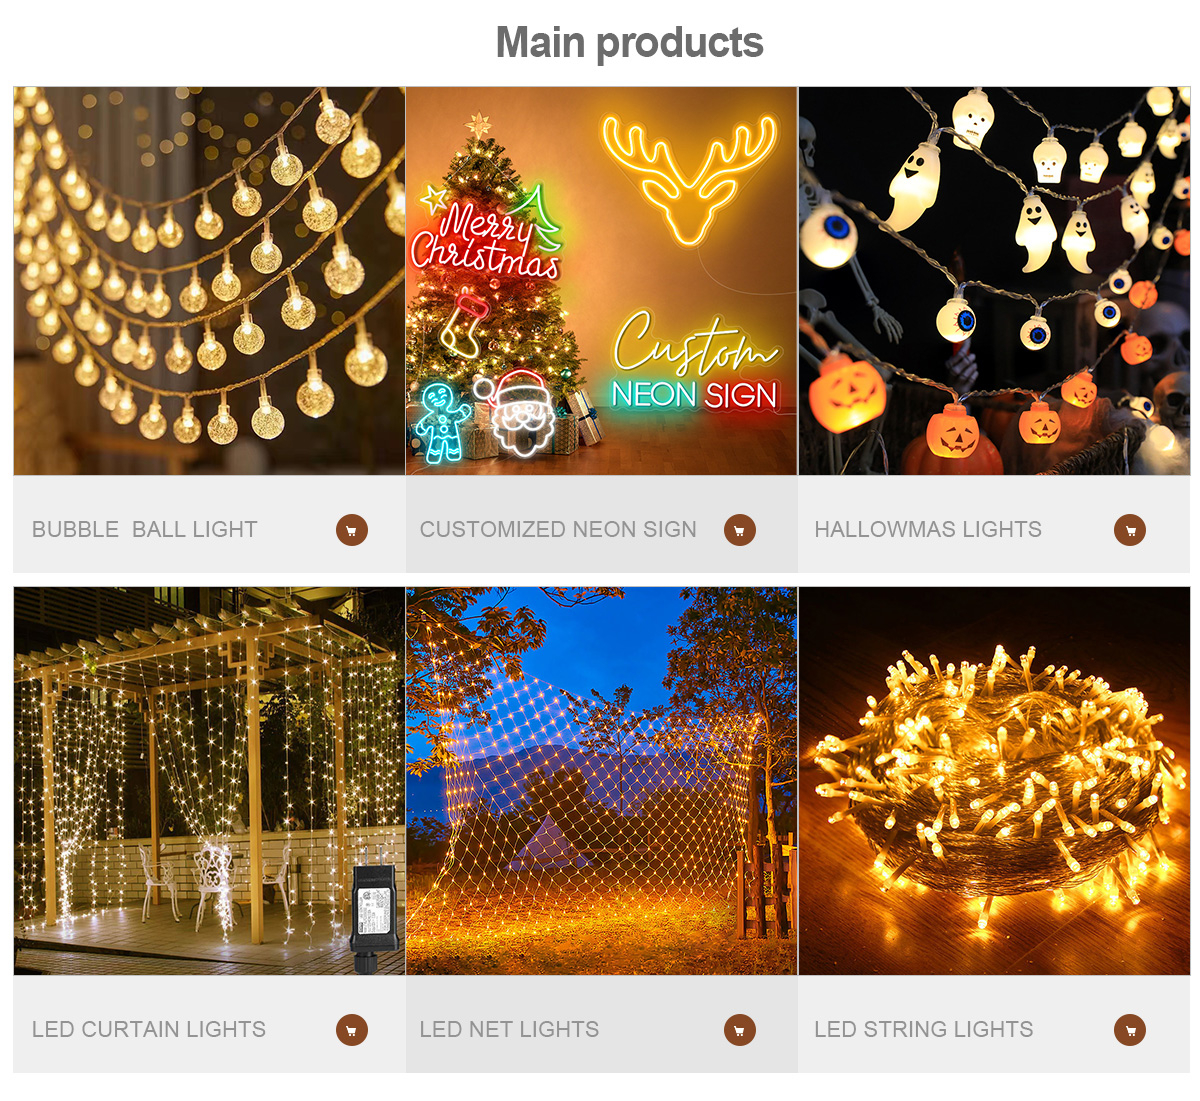Open the LED STRING LIGHTS product link
The width and height of the screenshot is (1200, 1101).
924,1030
